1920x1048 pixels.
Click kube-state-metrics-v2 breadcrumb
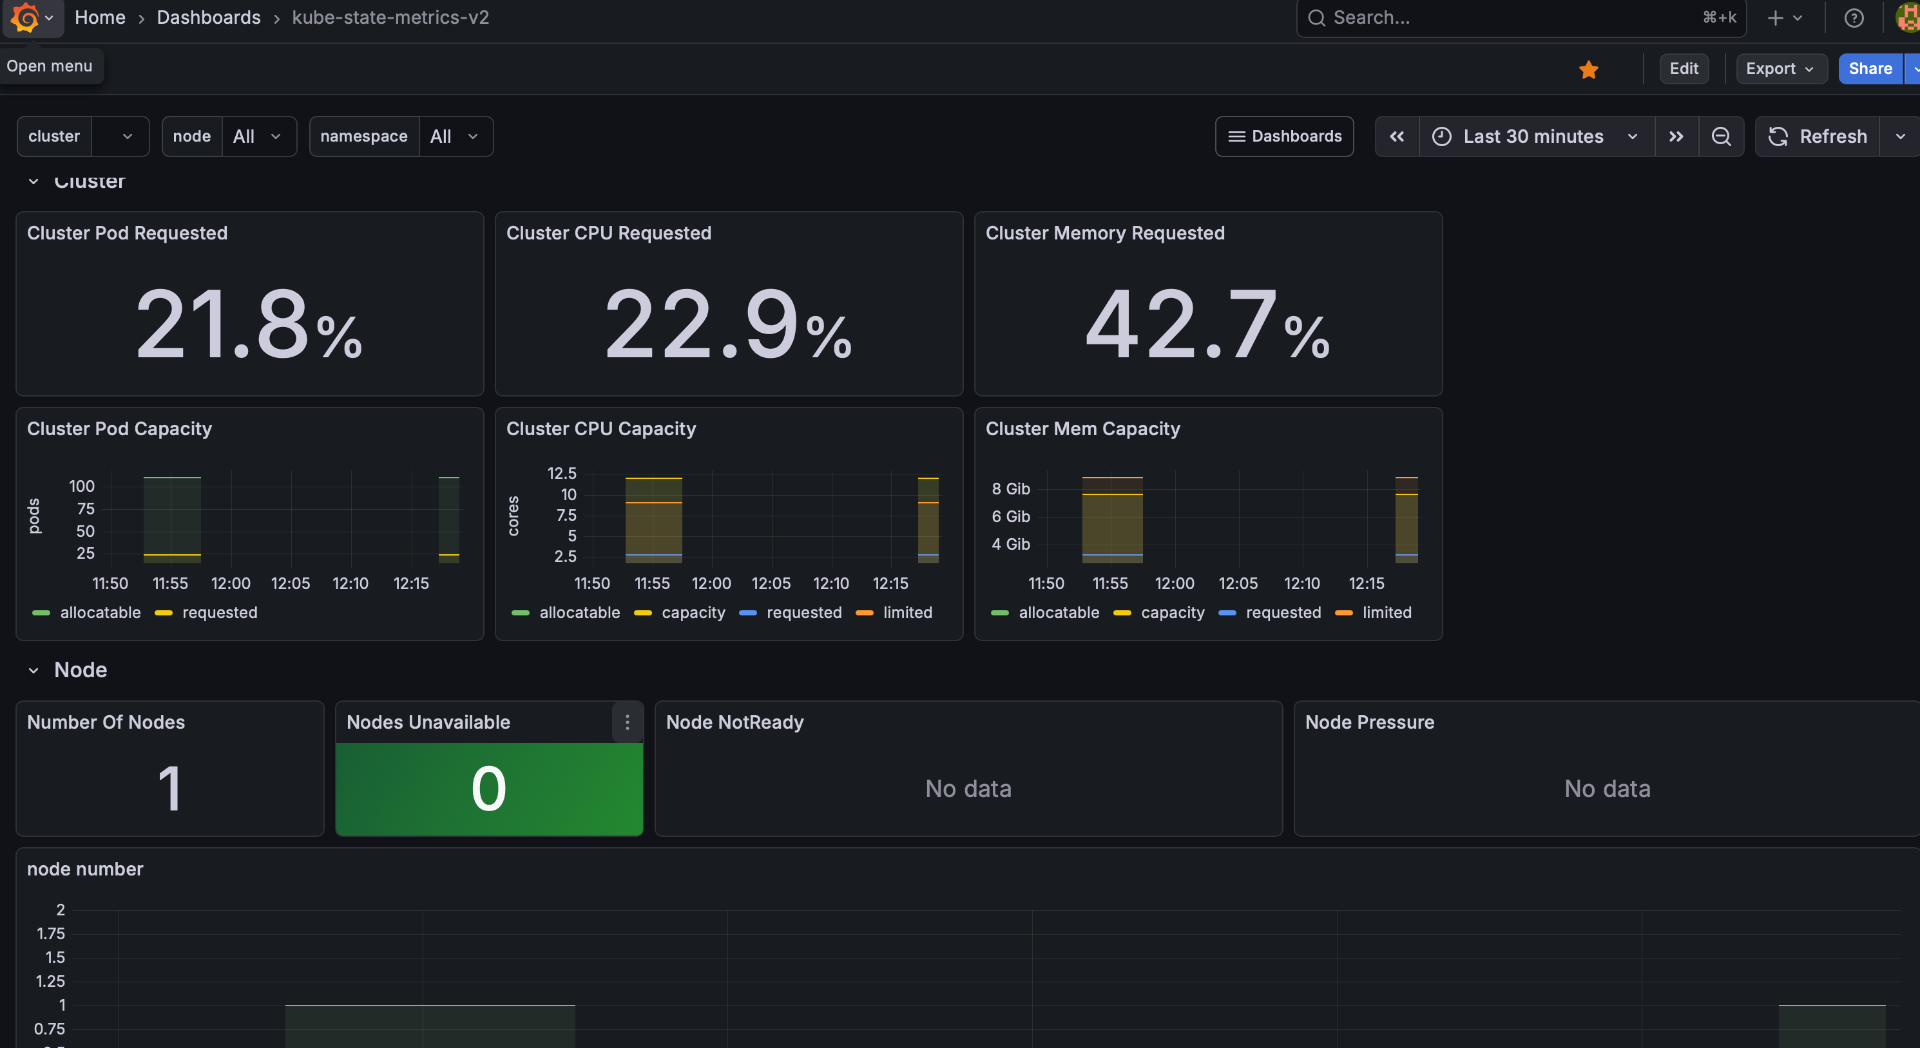[390, 18]
